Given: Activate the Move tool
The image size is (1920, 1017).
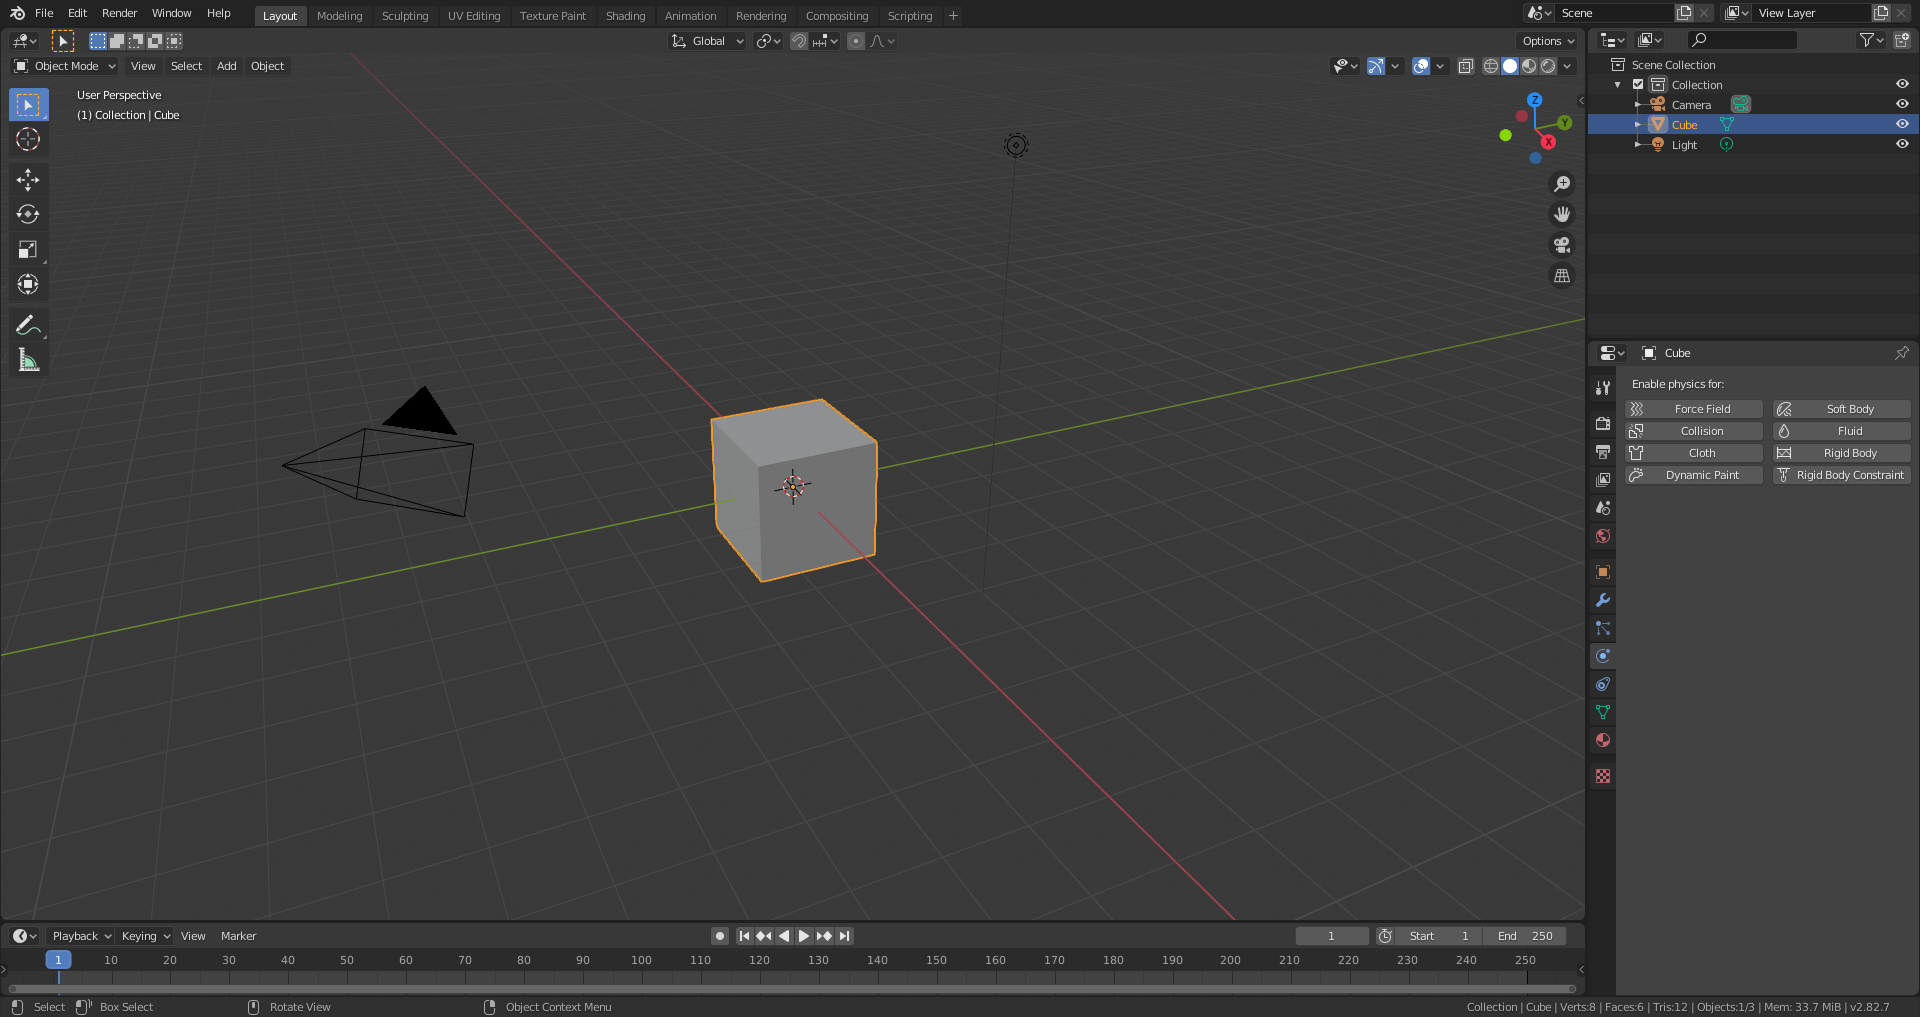Looking at the screenshot, I should click(x=28, y=179).
